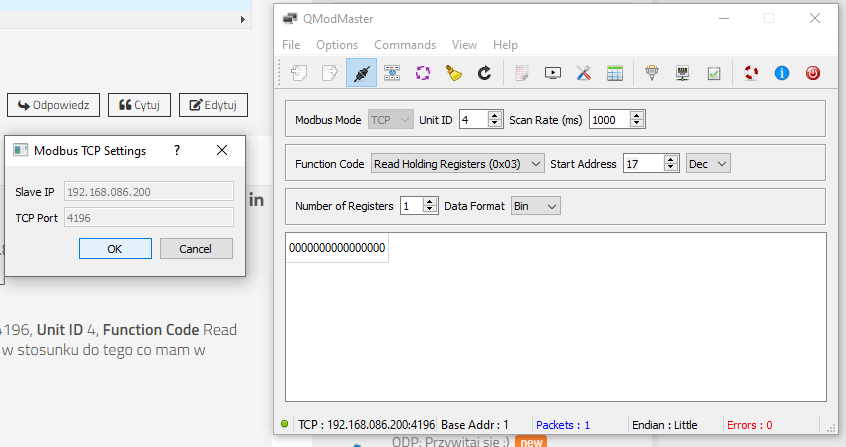Open the Start Address Dec base dropdown
846x447 pixels.
coord(708,164)
